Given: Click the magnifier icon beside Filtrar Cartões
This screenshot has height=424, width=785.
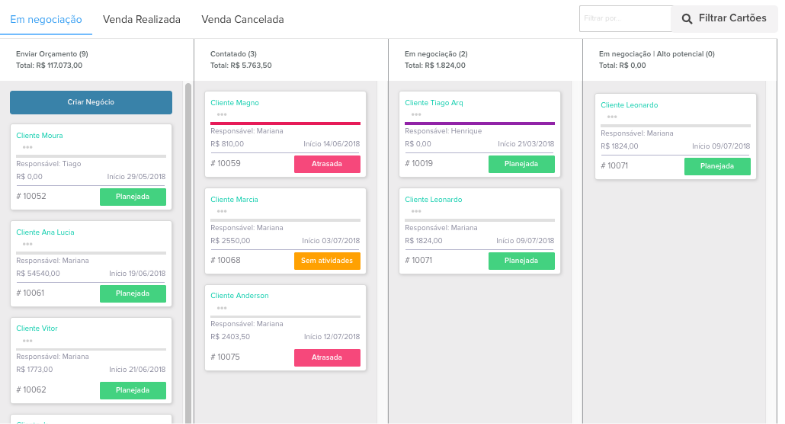Looking at the screenshot, I should coord(687,18).
